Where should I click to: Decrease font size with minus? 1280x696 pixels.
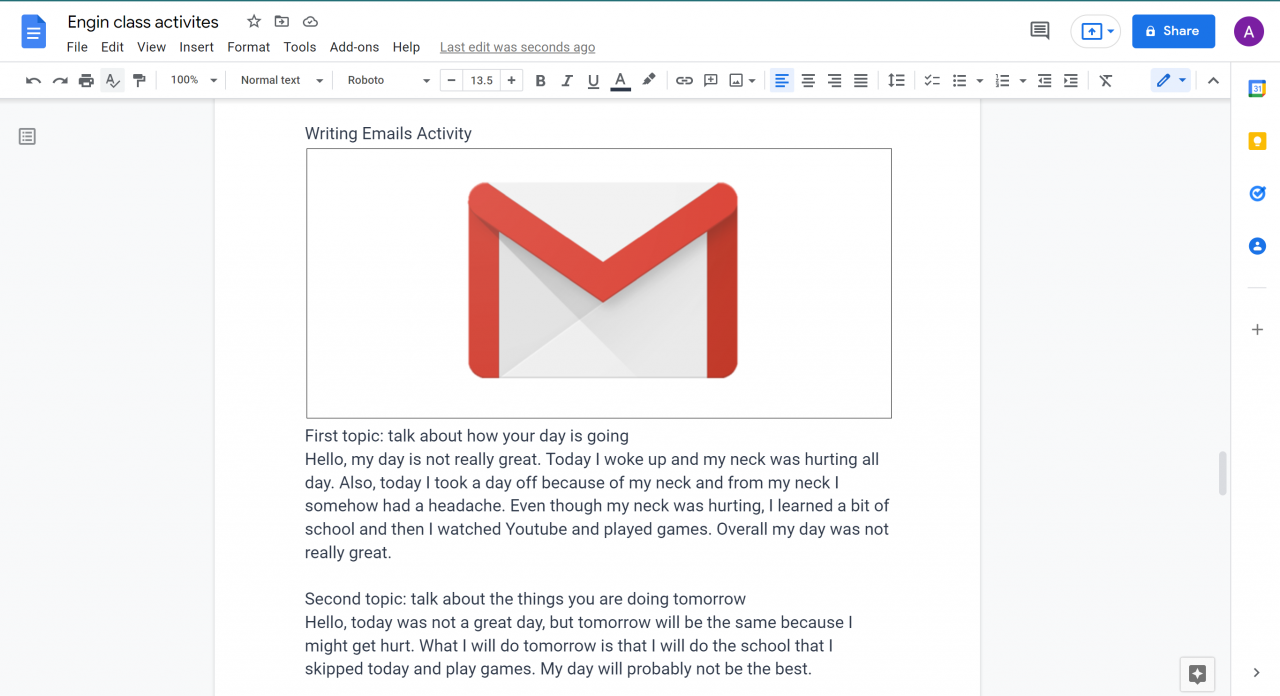[452, 80]
